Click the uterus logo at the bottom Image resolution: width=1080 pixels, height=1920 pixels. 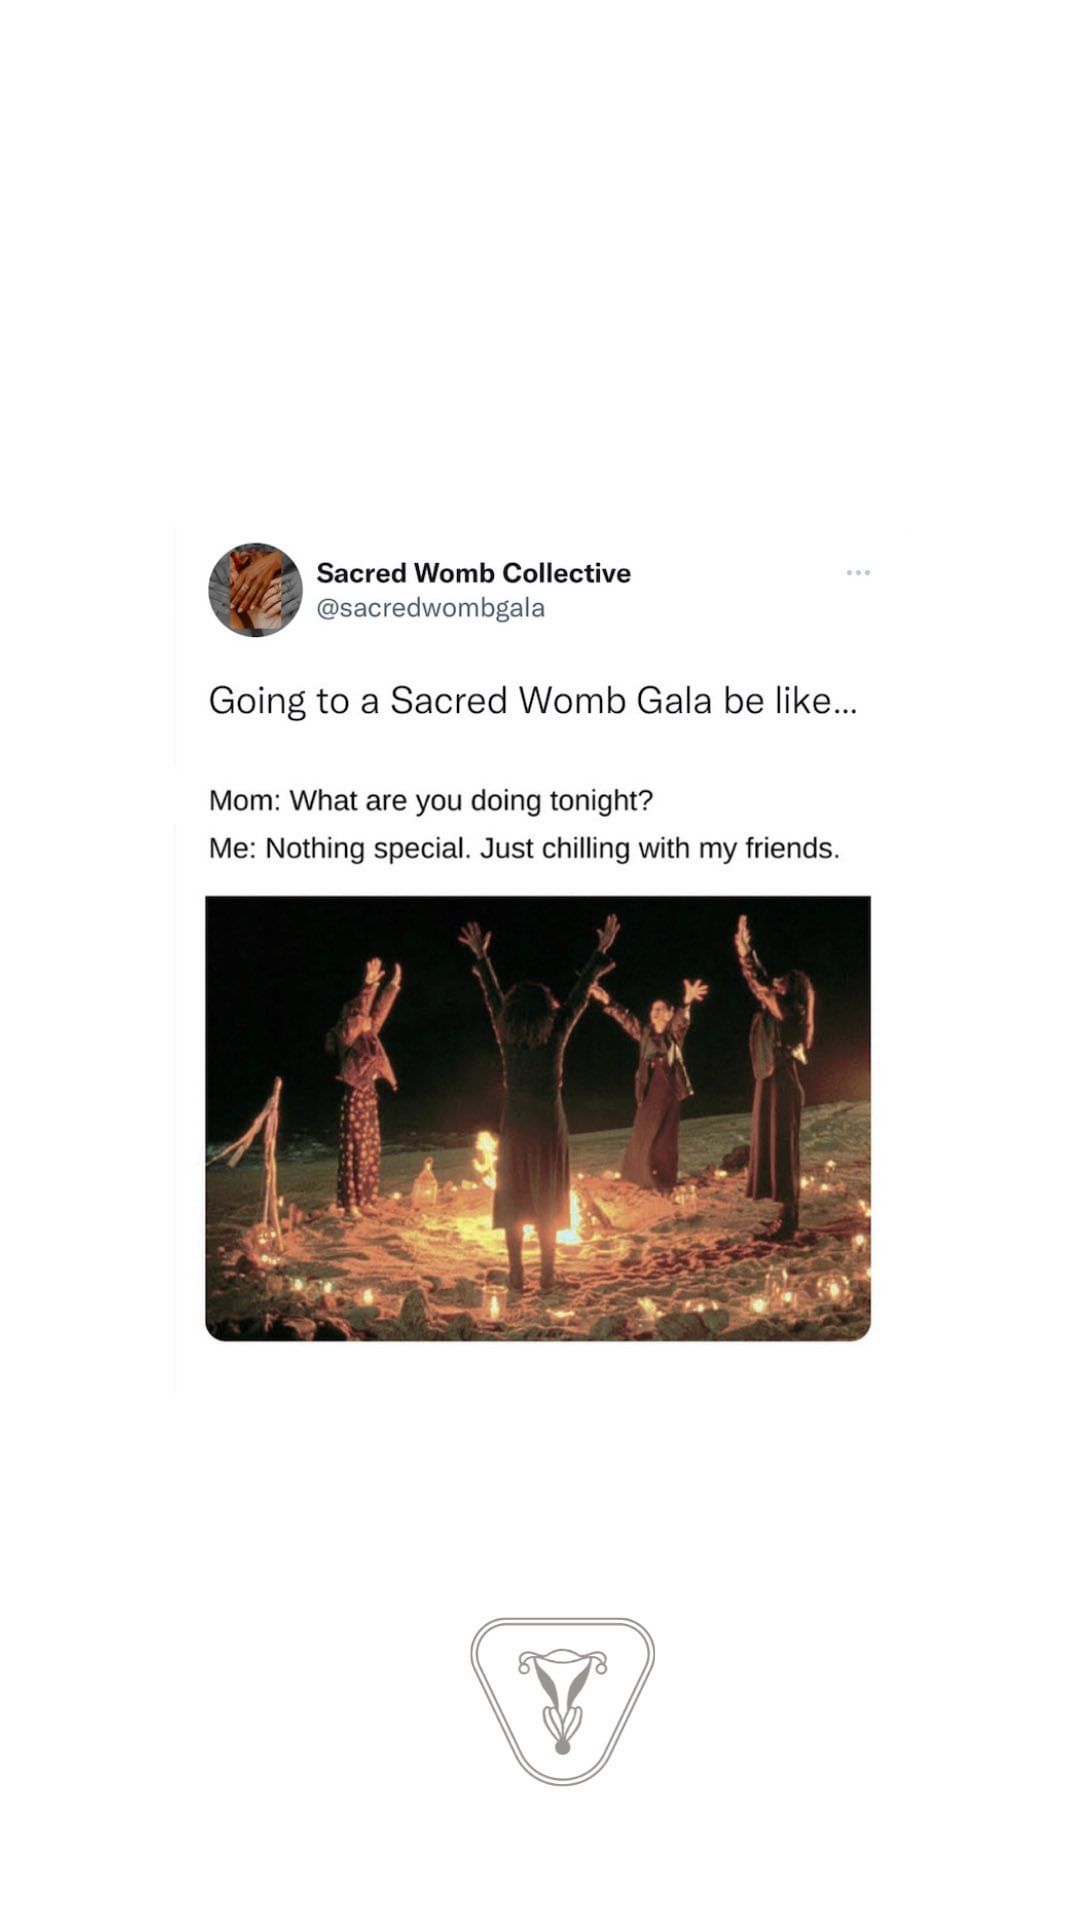[x=562, y=1701]
